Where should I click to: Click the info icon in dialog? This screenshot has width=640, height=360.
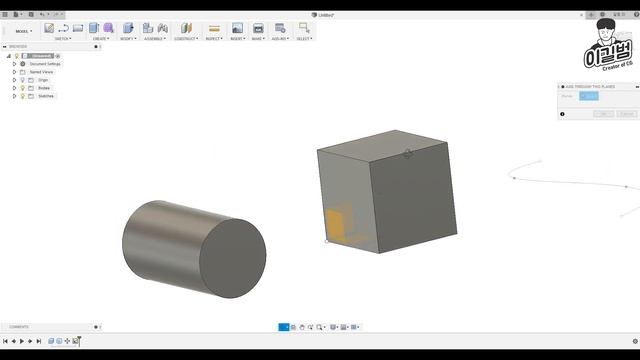pyautogui.click(x=562, y=114)
